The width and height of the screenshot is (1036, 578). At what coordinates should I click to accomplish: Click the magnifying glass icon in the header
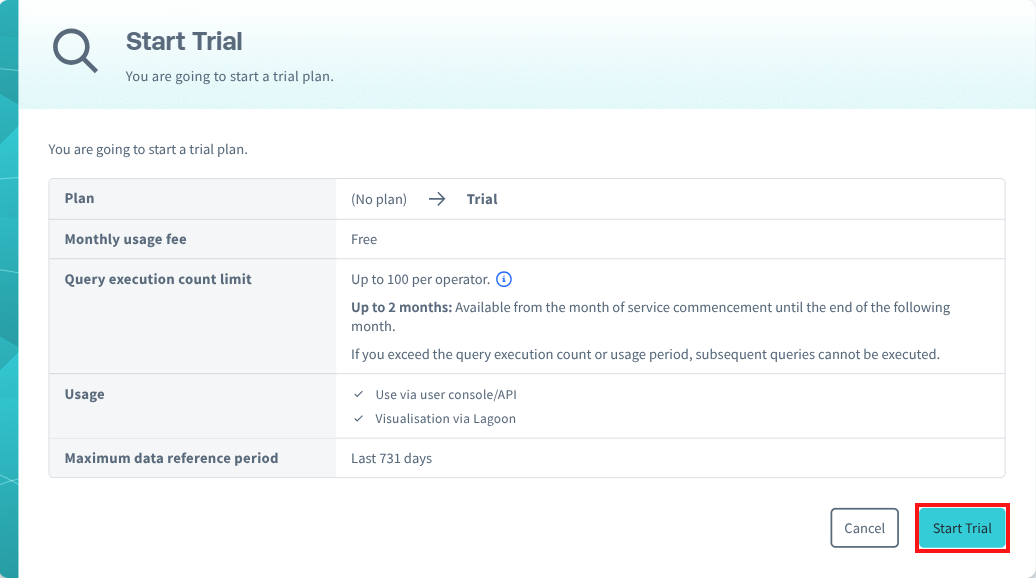pos(75,48)
